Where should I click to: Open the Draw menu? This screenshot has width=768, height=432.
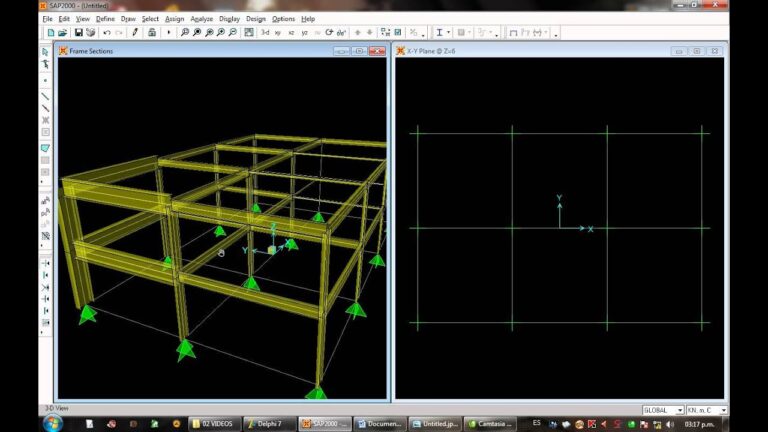(x=128, y=19)
